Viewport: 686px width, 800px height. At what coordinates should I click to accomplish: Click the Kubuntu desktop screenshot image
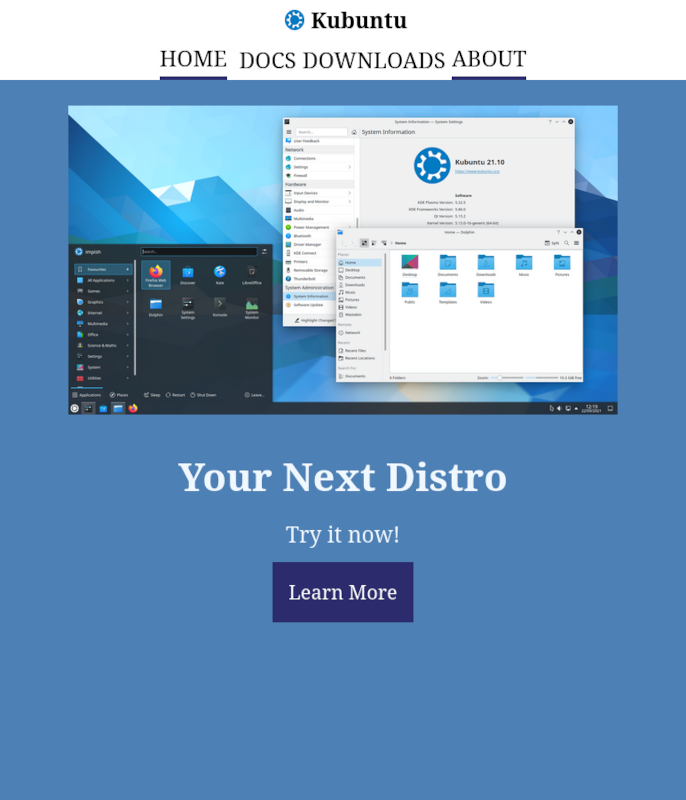pos(343,260)
